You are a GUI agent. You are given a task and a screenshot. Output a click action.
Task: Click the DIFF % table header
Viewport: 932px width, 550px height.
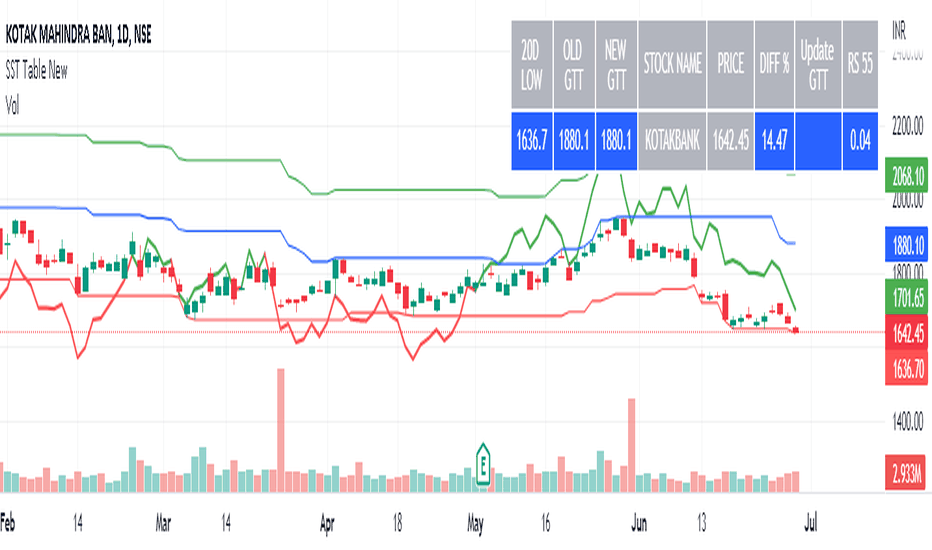774,64
